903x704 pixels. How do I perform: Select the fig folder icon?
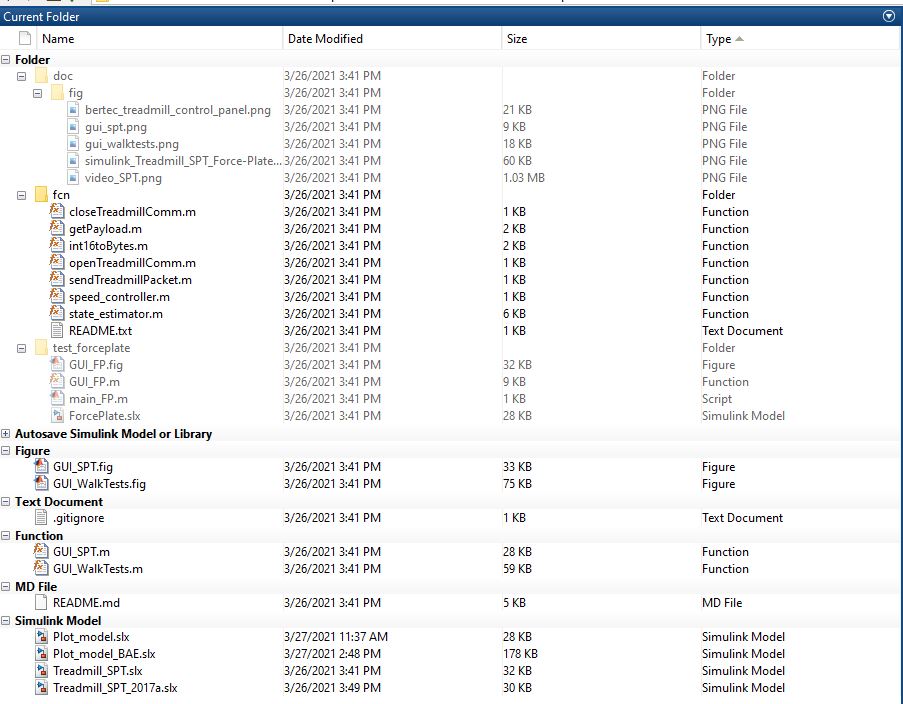click(57, 92)
